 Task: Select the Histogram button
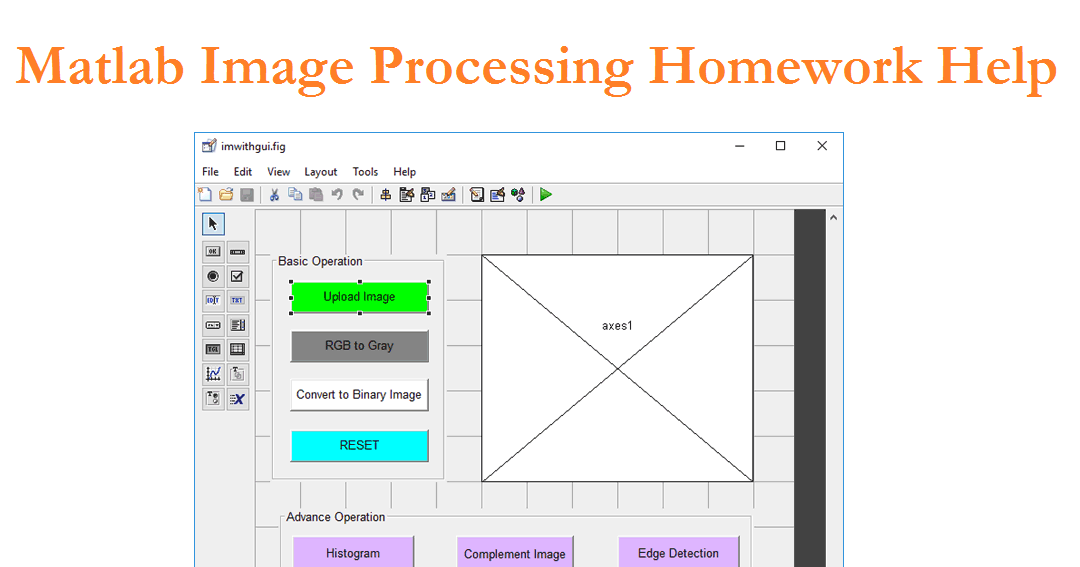coord(353,553)
